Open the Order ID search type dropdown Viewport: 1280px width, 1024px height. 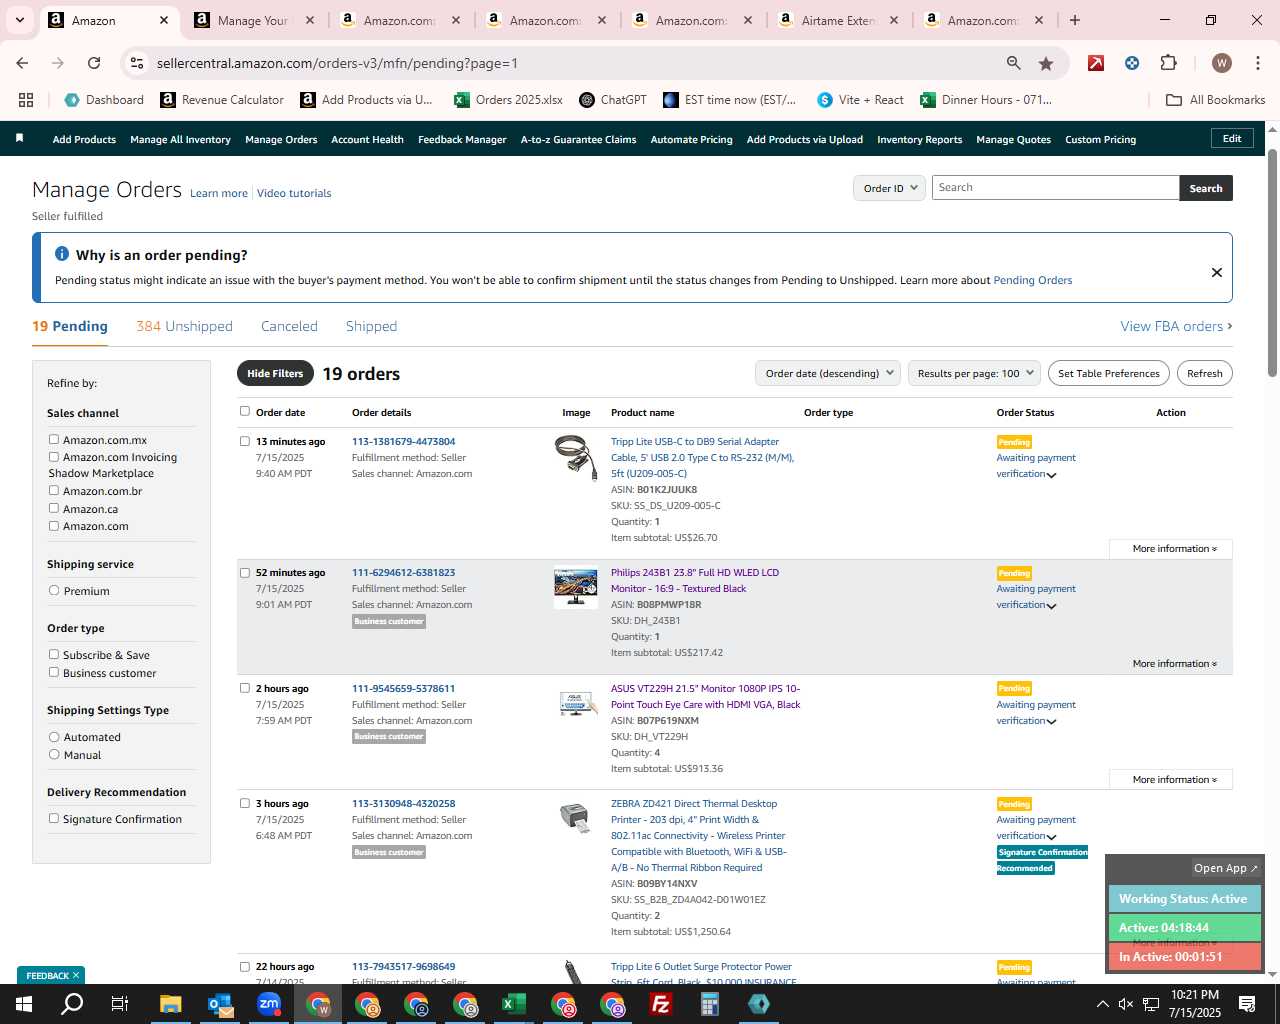889,188
